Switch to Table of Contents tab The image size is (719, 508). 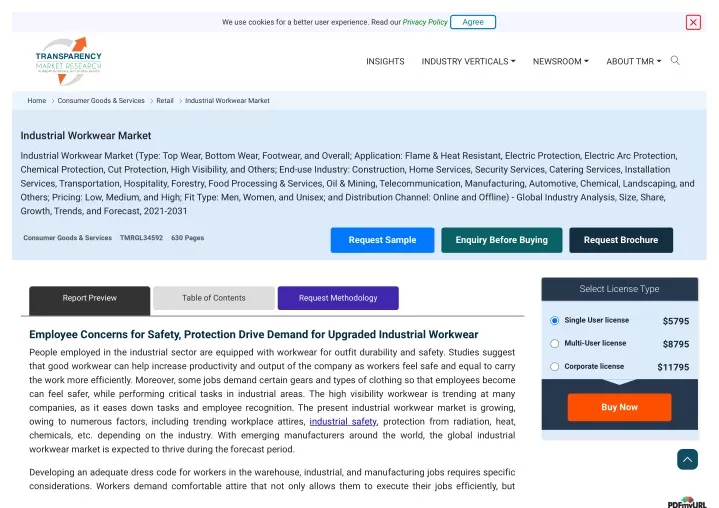[x=214, y=298]
